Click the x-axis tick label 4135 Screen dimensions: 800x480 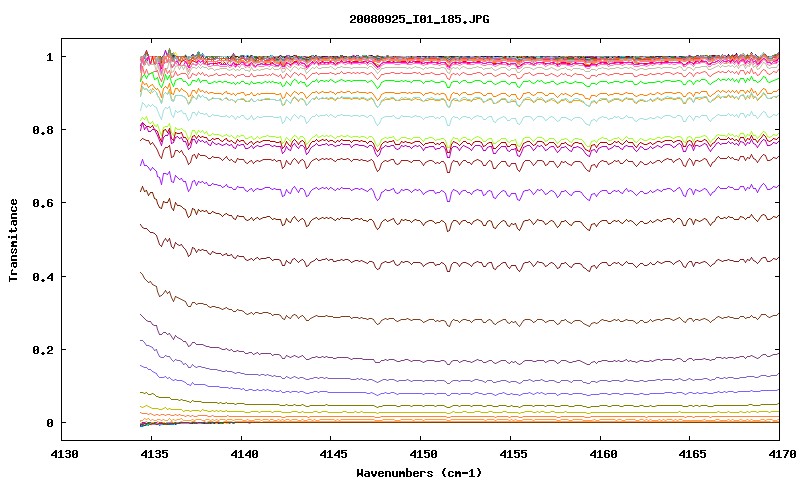[x=154, y=453]
